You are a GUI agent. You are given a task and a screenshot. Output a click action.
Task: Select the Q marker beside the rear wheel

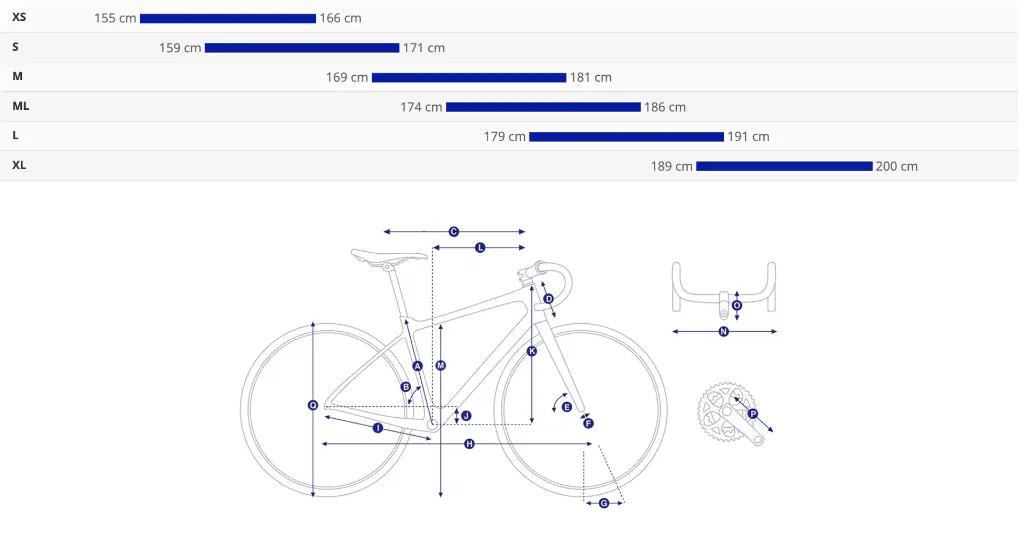(x=313, y=405)
